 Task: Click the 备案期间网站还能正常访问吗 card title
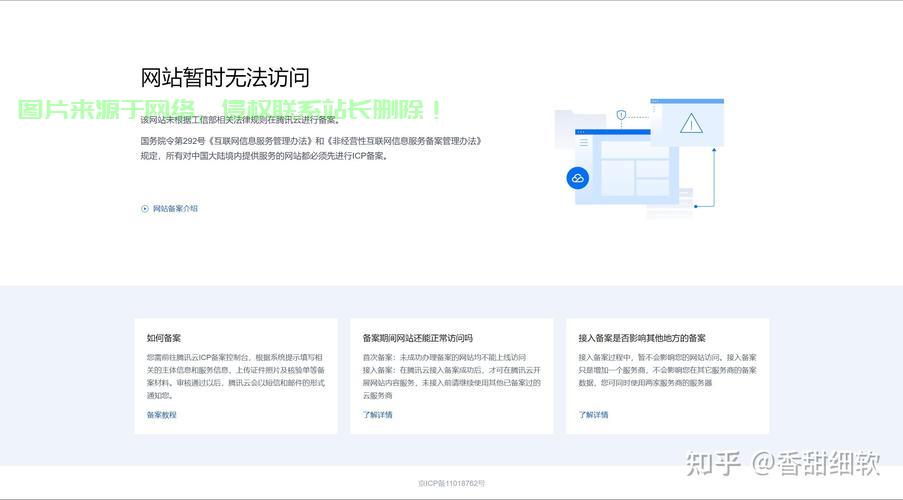(418, 338)
